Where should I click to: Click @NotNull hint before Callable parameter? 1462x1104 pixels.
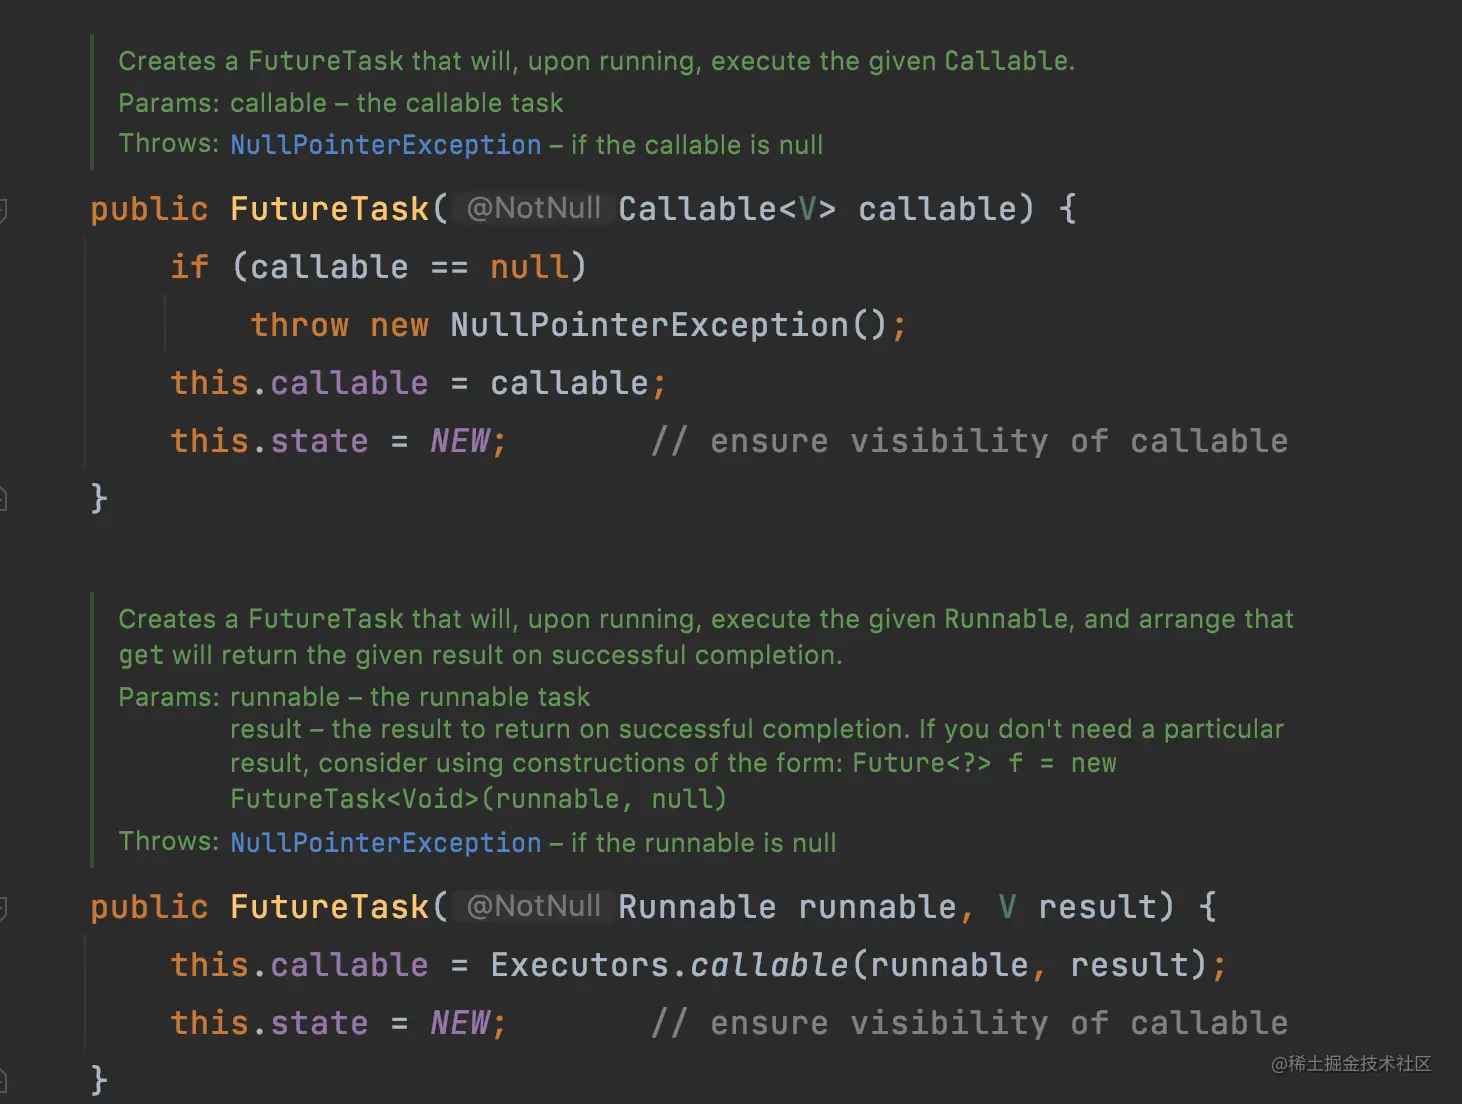pos(533,208)
